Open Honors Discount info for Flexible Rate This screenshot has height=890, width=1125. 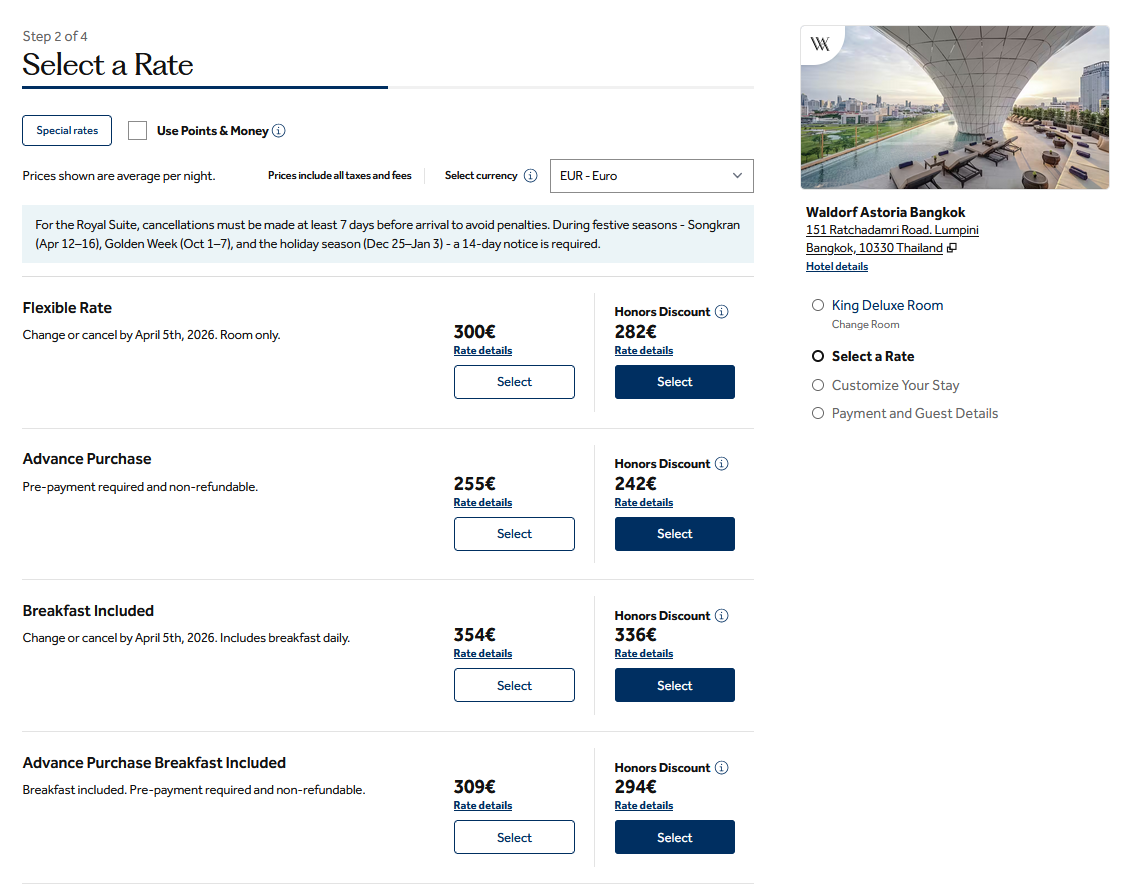tap(721, 311)
